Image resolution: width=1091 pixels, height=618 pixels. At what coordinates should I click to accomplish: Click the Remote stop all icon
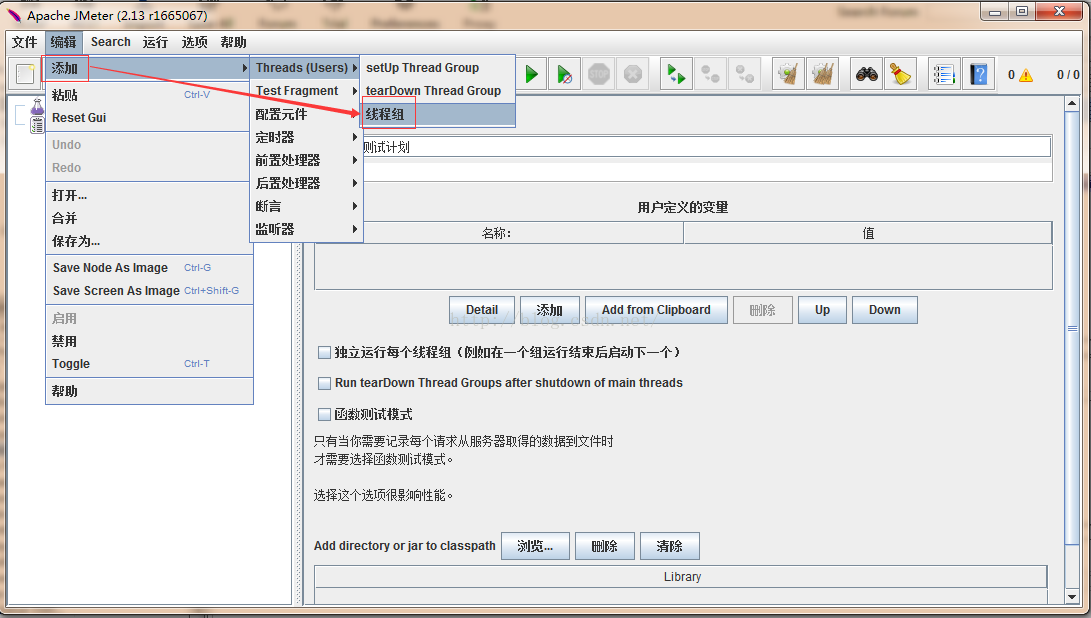[710, 74]
